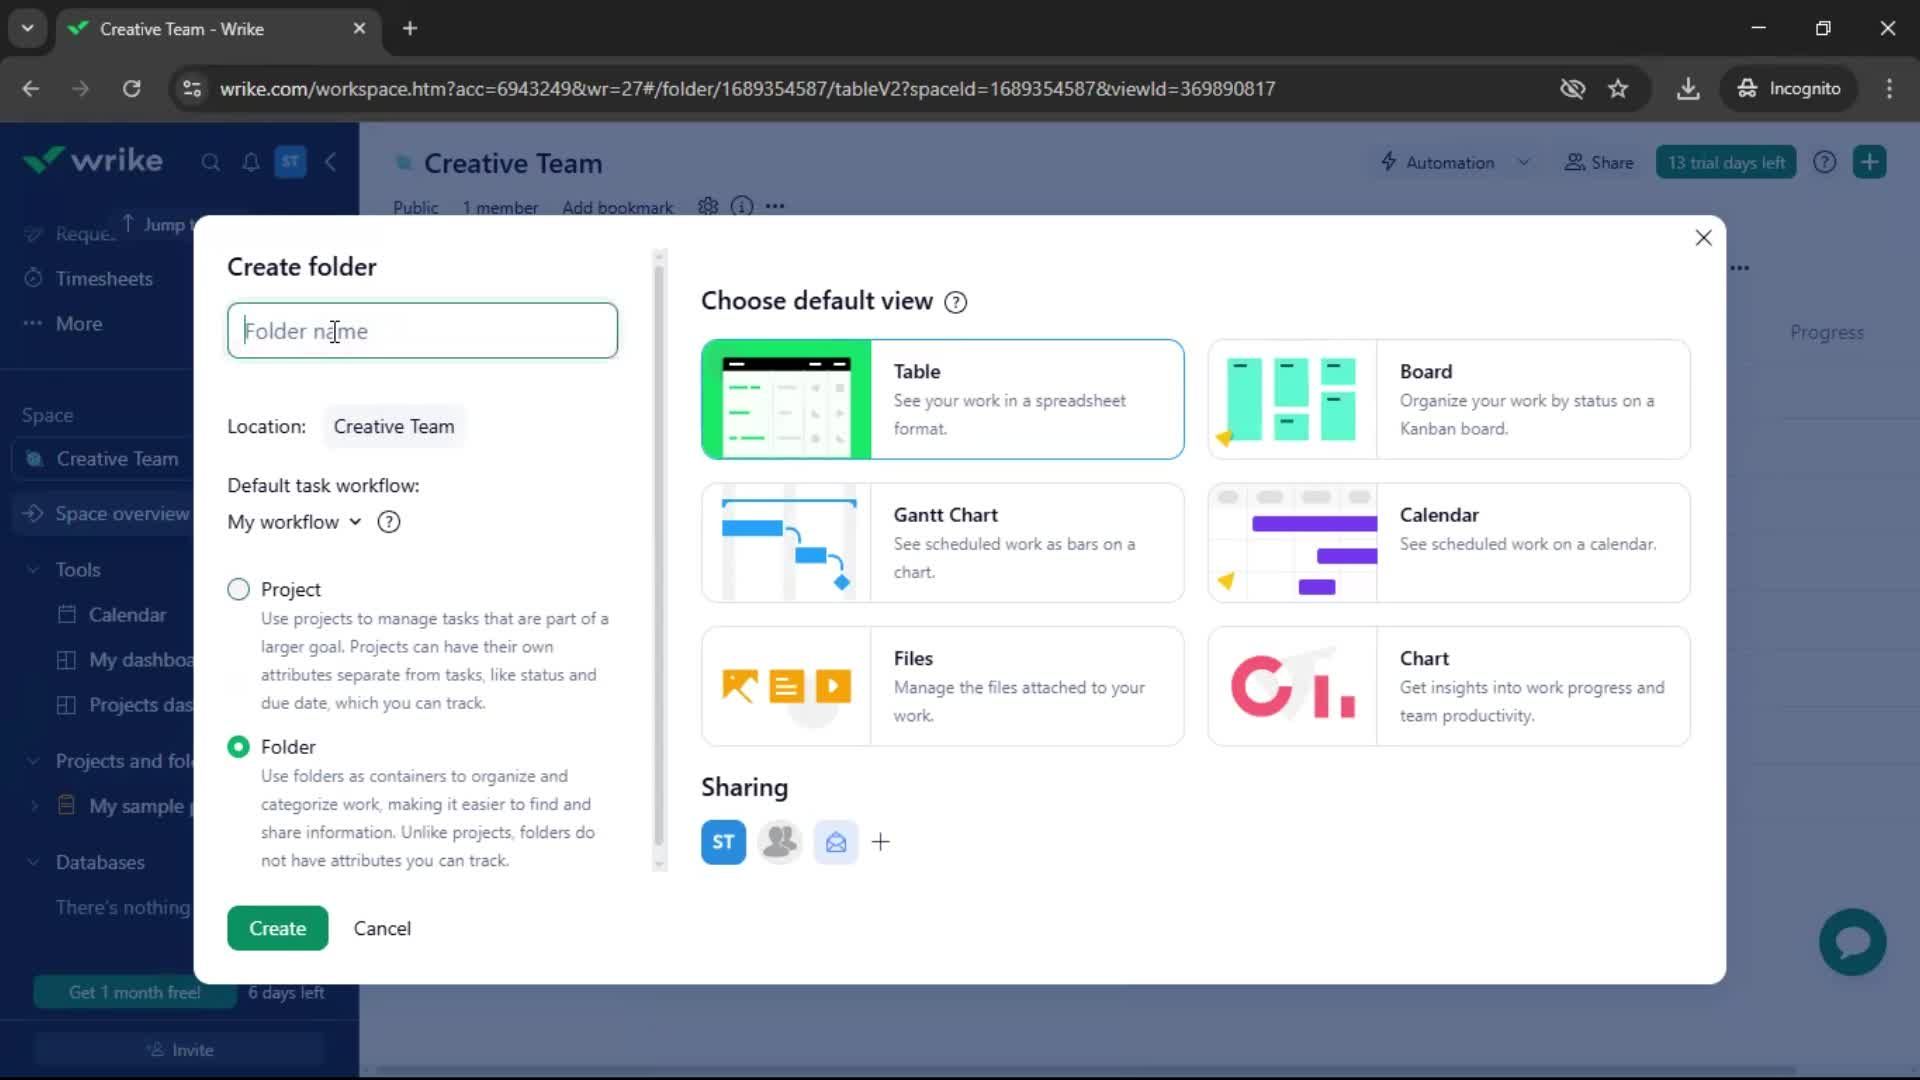This screenshot has height=1080, width=1920.
Task: Click the Creative Team location chip
Action: 394,427
